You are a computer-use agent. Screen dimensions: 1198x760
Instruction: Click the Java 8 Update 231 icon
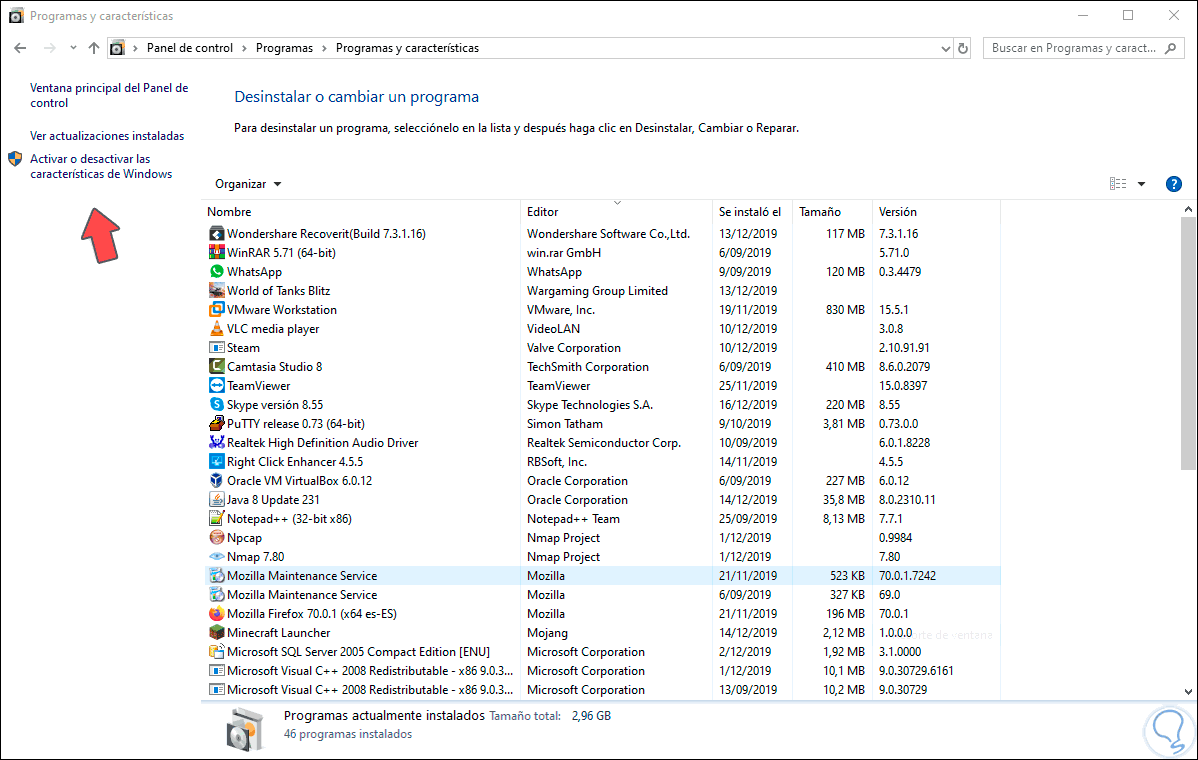tap(216, 500)
